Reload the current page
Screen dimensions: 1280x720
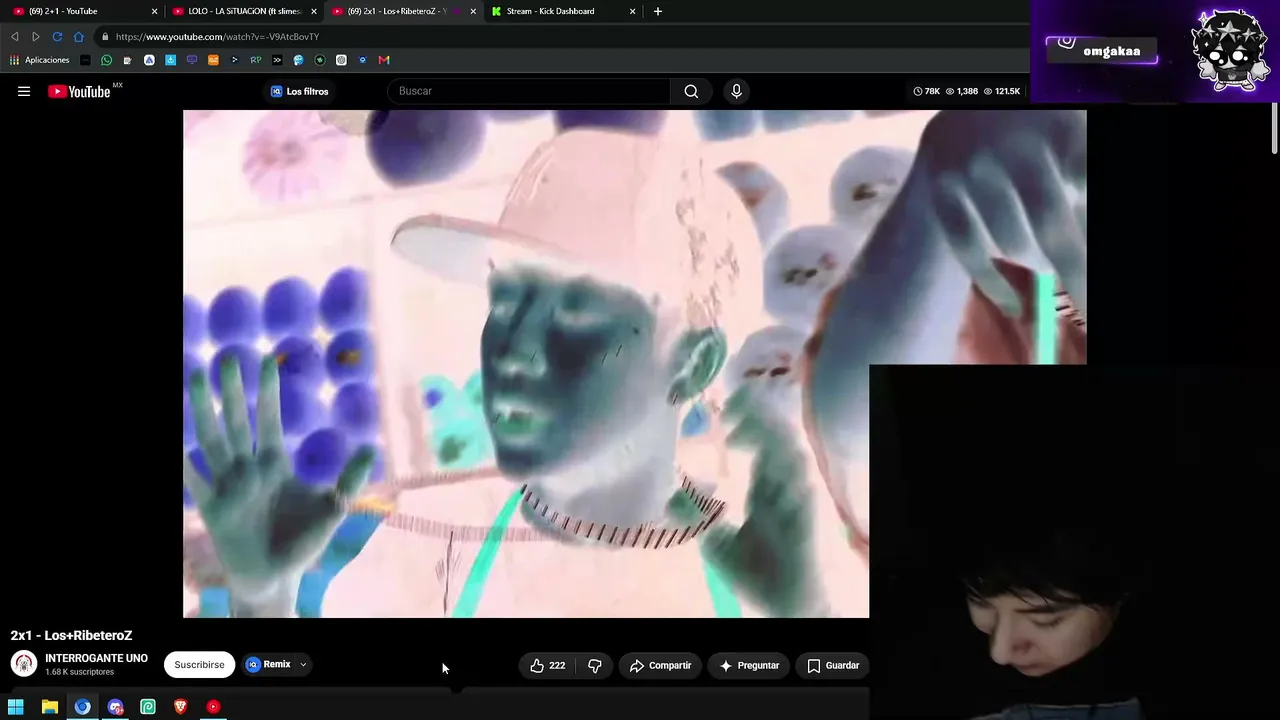click(x=57, y=37)
